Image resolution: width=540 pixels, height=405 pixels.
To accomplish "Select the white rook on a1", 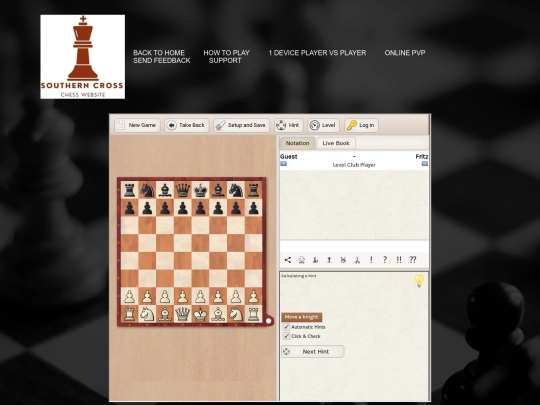I will [129, 314].
